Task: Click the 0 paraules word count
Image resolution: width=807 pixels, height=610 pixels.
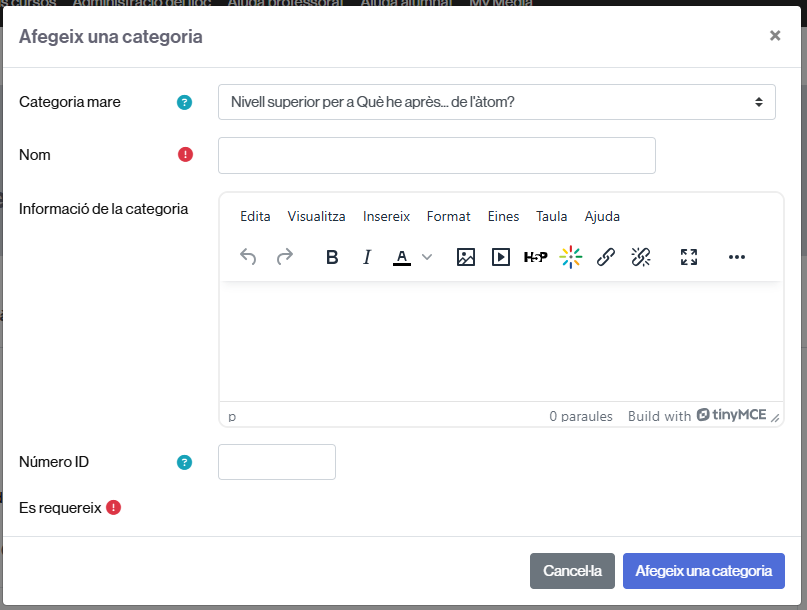Action: click(581, 416)
